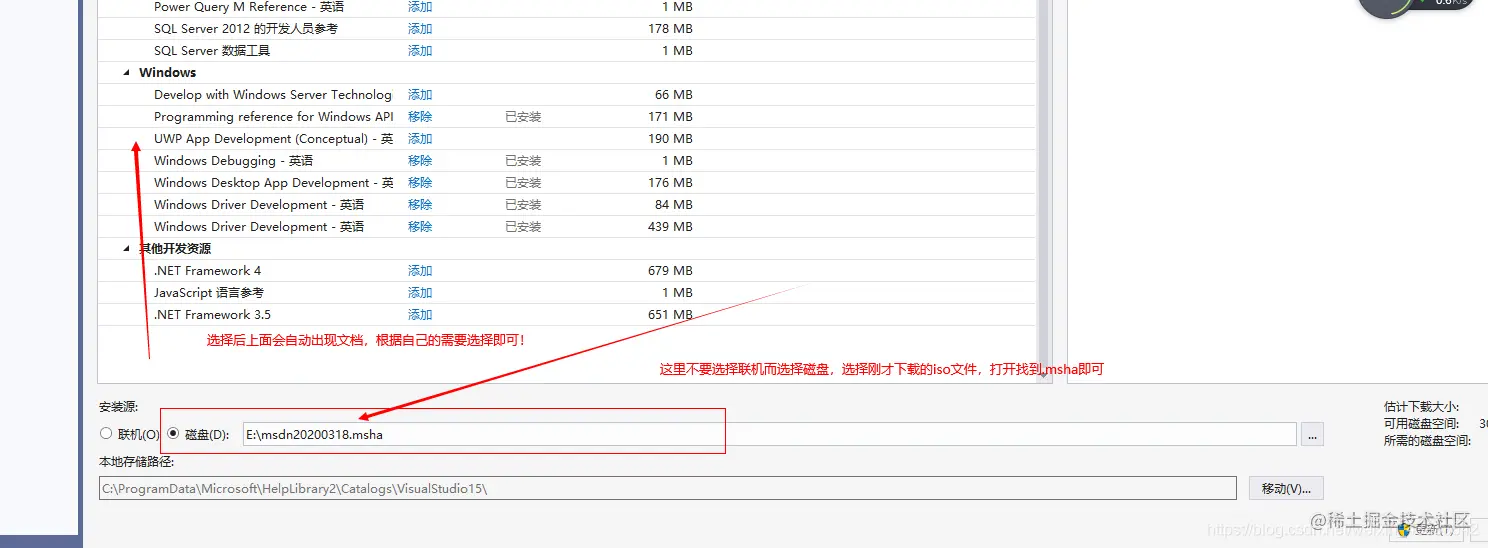Viewport: 1488px width, 548px height.
Task: Select the ".NET Framework 3.5" row text
Action: [212, 315]
